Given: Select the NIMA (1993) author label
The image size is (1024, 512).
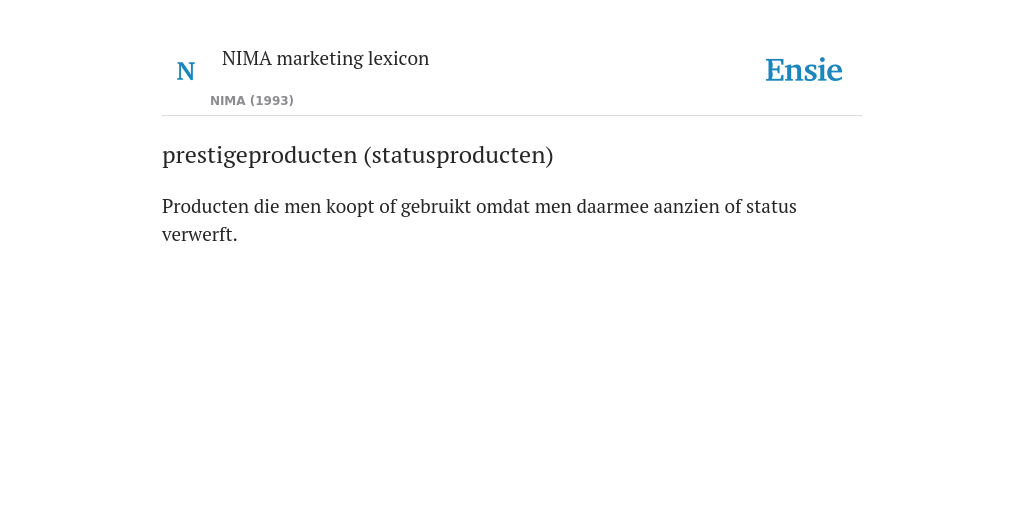Looking at the screenshot, I should 252,101.
